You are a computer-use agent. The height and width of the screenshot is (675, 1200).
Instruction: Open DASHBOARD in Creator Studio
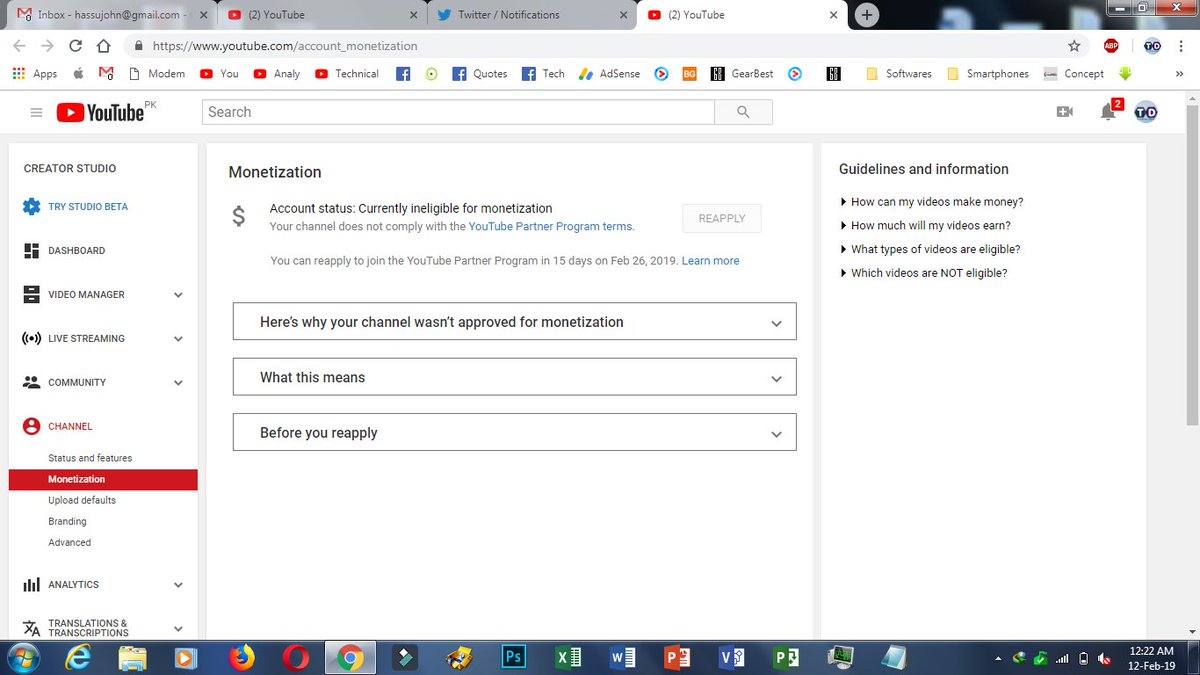64,251
